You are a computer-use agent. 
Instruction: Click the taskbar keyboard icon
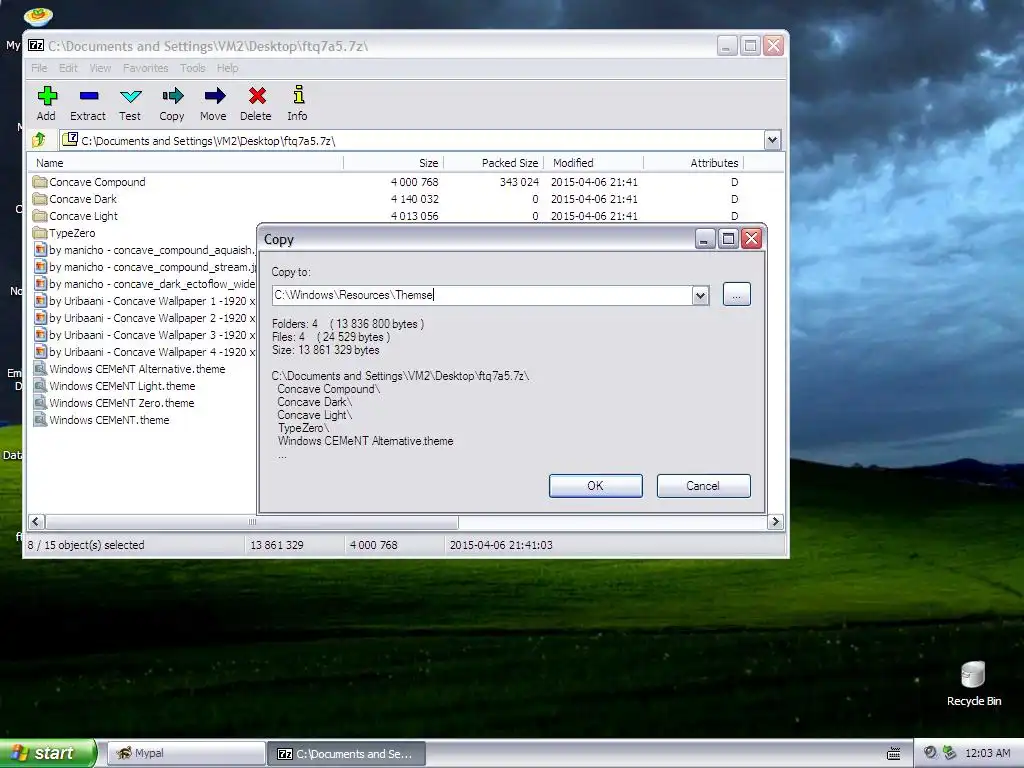pyautogui.click(x=893, y=754)
